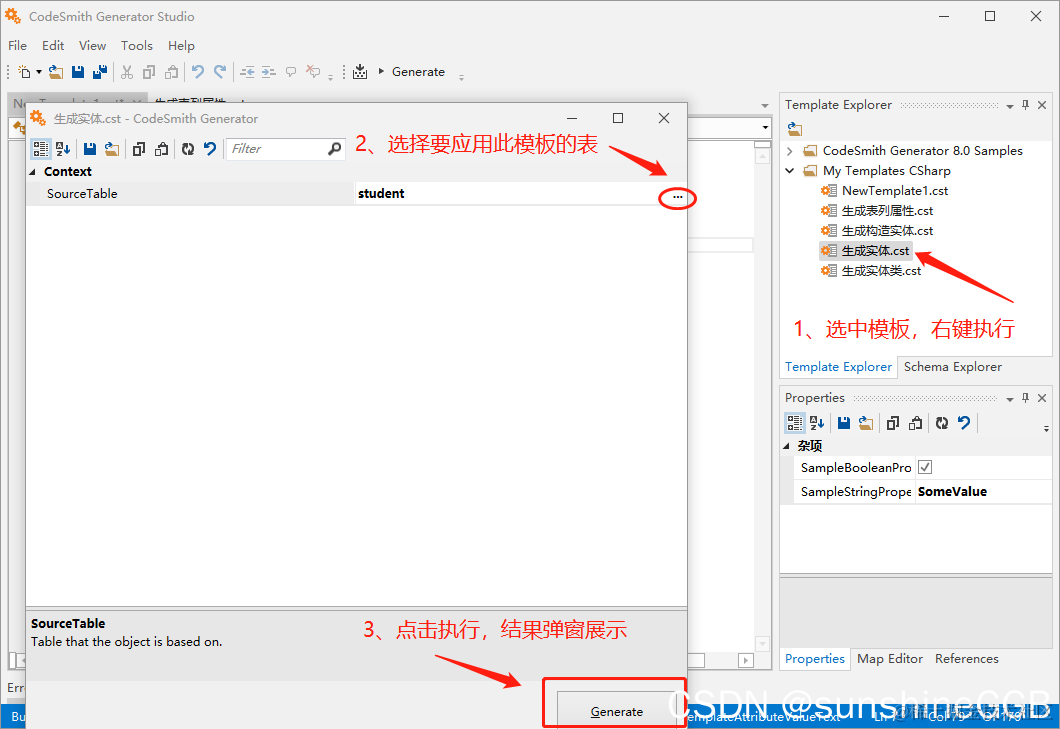Image resolution: width=1060 pixels, height=729 pixels.
Task: Toggle Alphabetical sort in Properties panel
Action: click(x=817, y=423)
